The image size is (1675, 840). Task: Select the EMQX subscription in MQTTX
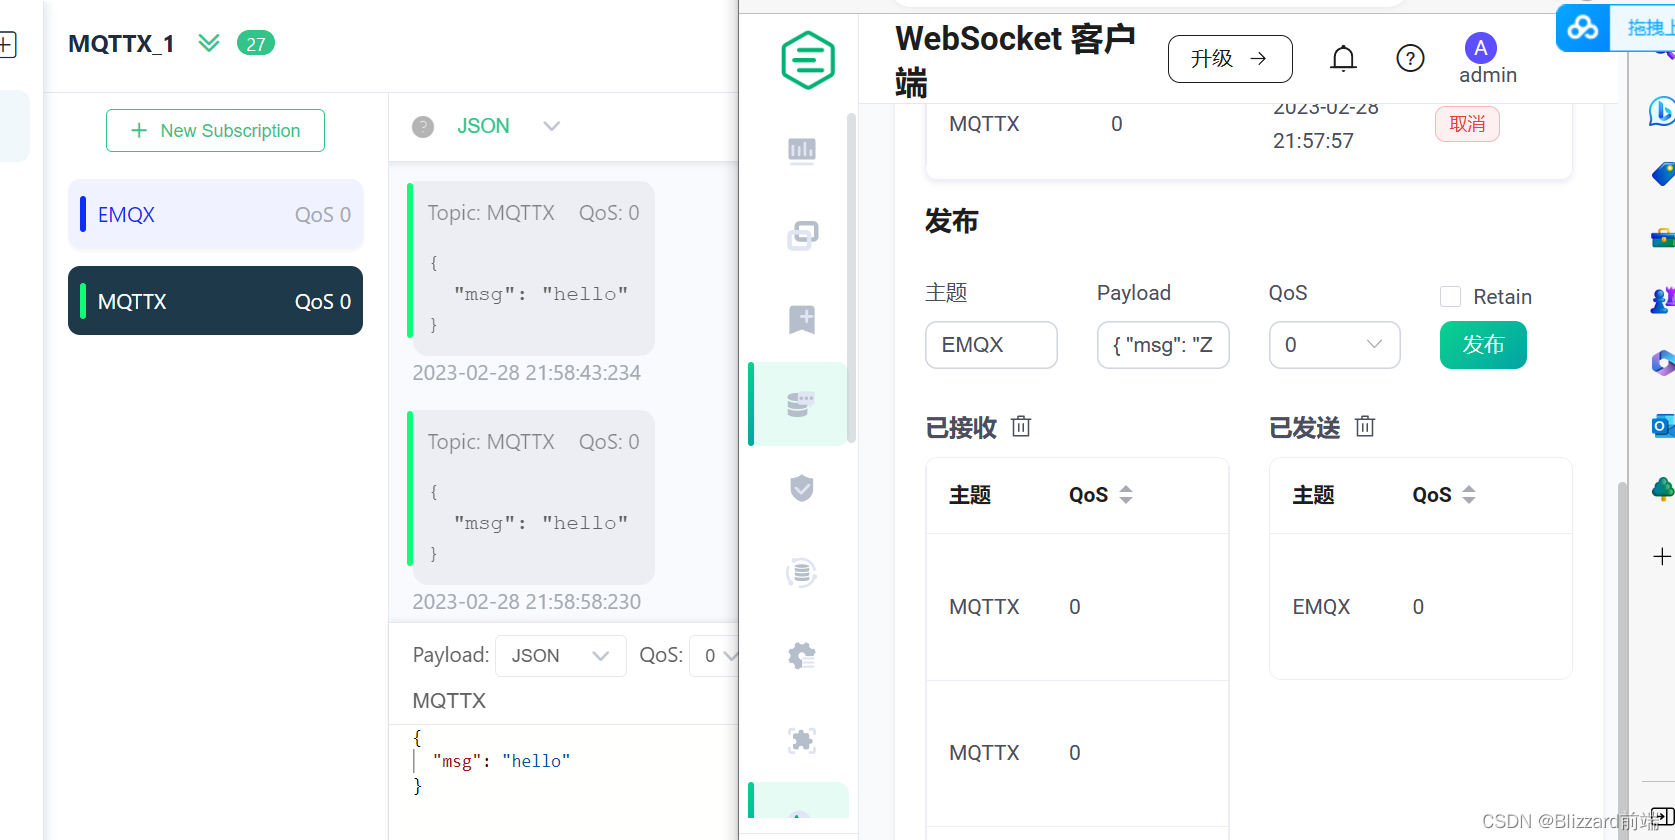pyautogui.click(x=215, y=214)
